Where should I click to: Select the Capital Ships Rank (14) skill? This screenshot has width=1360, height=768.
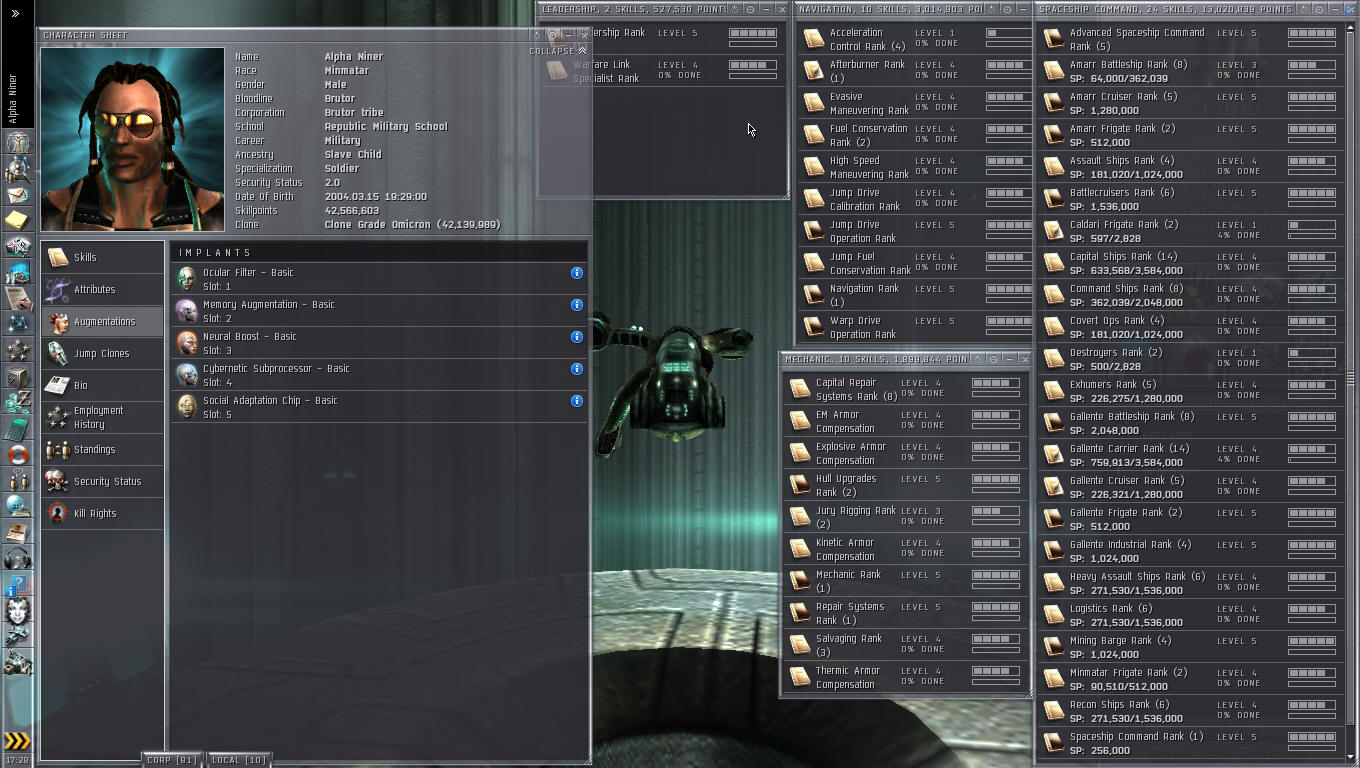[1191, 264]
